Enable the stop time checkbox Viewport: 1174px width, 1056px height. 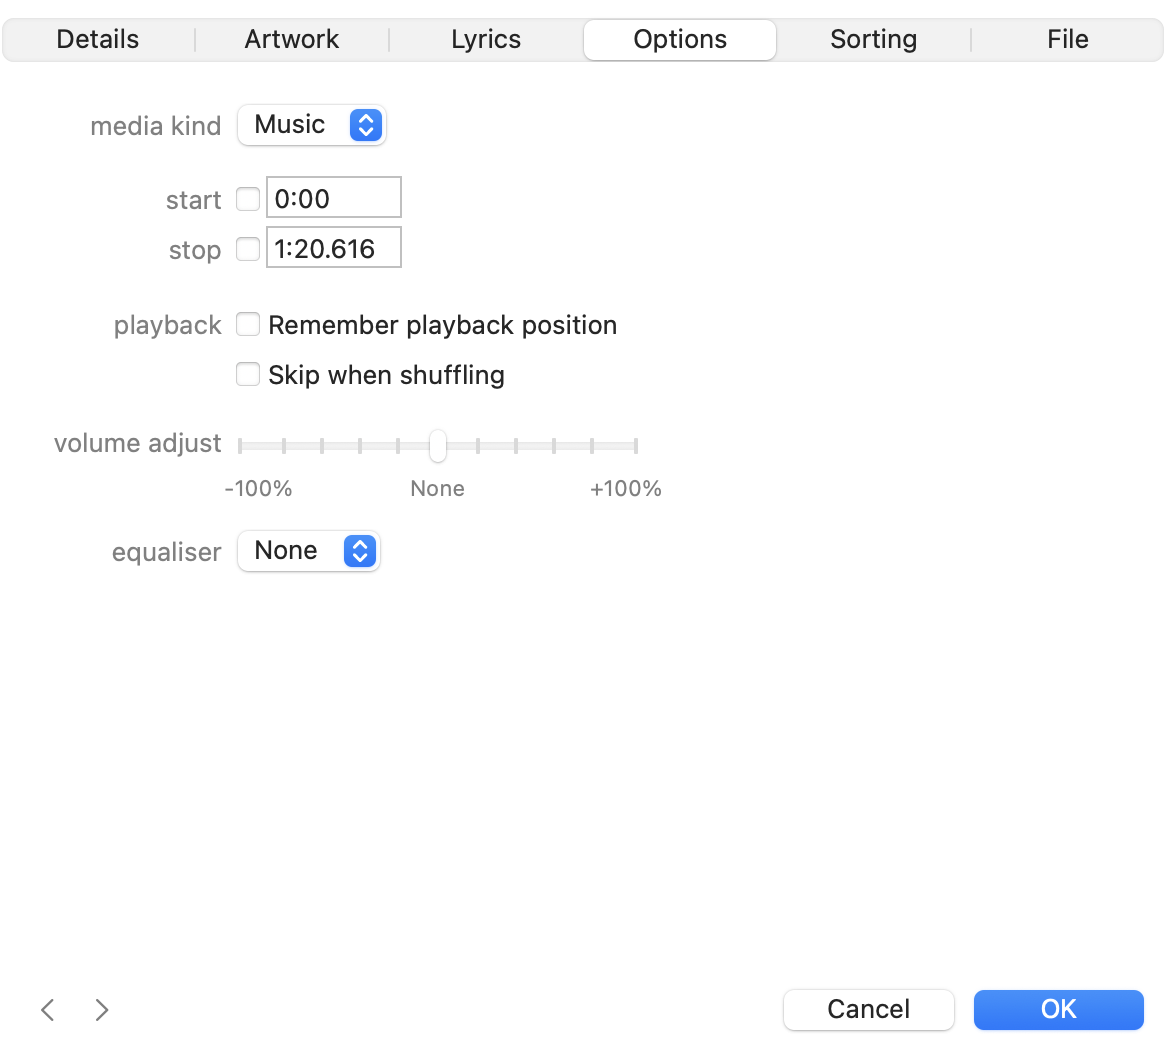pyautogui.click(x=248, y=249)
